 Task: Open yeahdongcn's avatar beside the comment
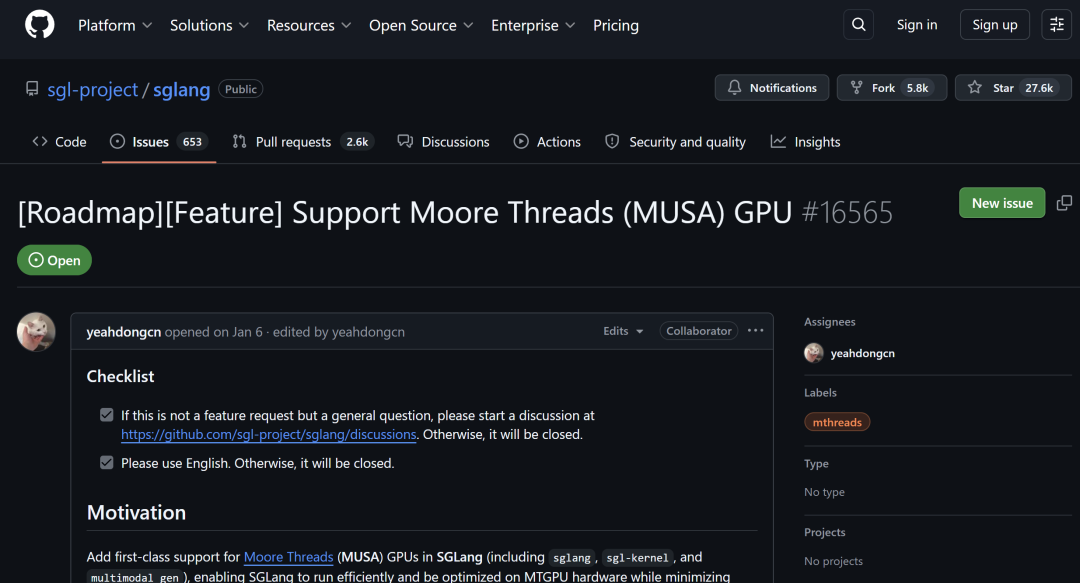36,331
